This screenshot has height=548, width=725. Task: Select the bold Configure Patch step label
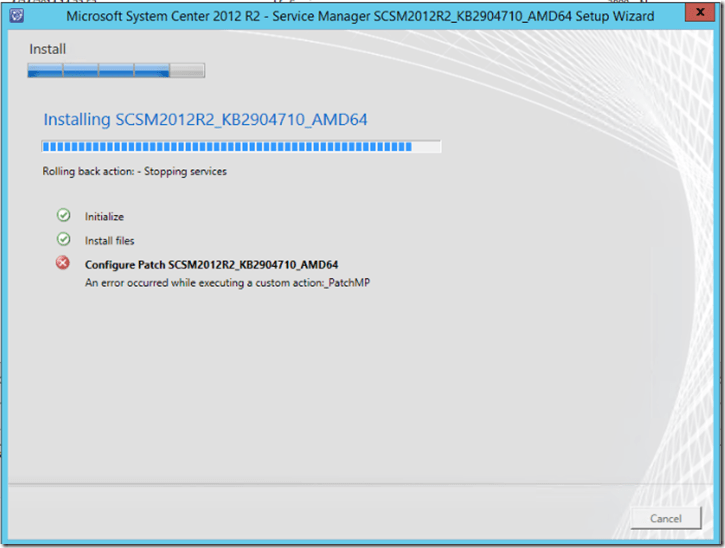[211, 265]
